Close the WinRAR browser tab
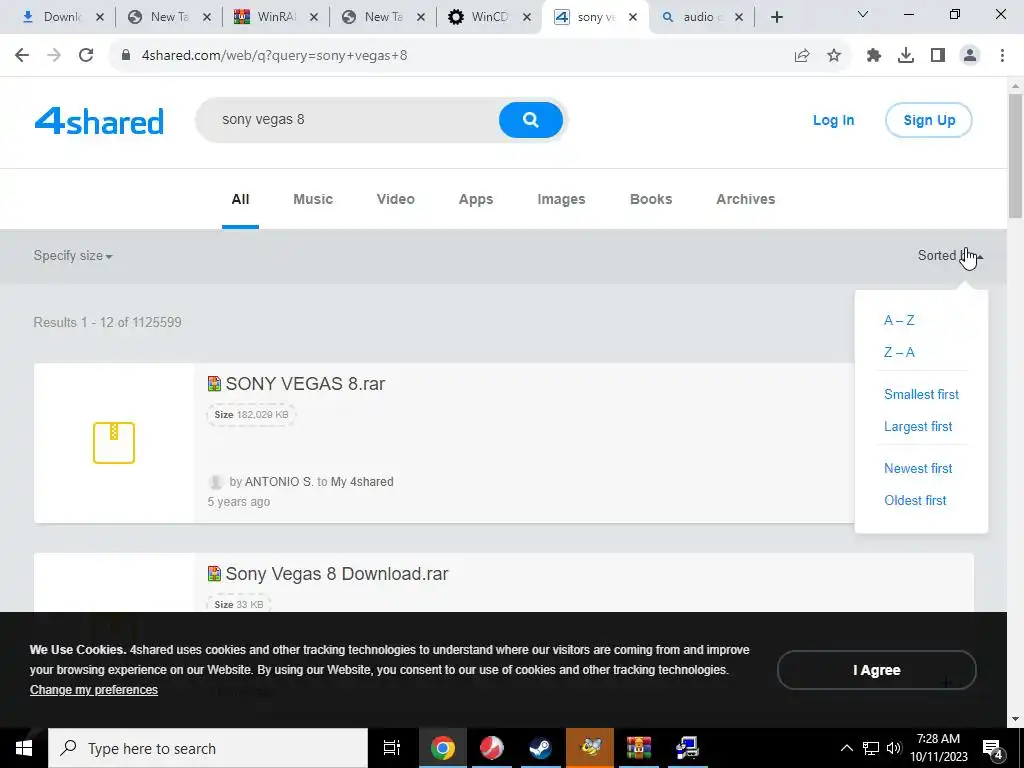This screenshot has width=1024, height=768. pos(313,17)
